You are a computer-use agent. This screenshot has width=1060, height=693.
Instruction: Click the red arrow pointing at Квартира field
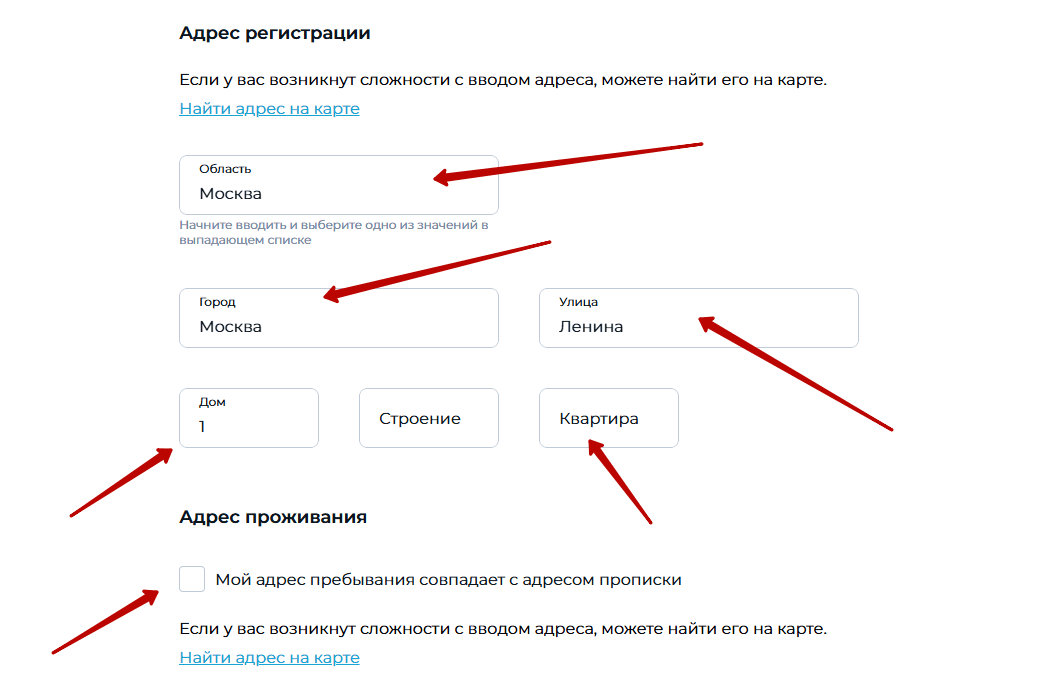click(620, 481)
